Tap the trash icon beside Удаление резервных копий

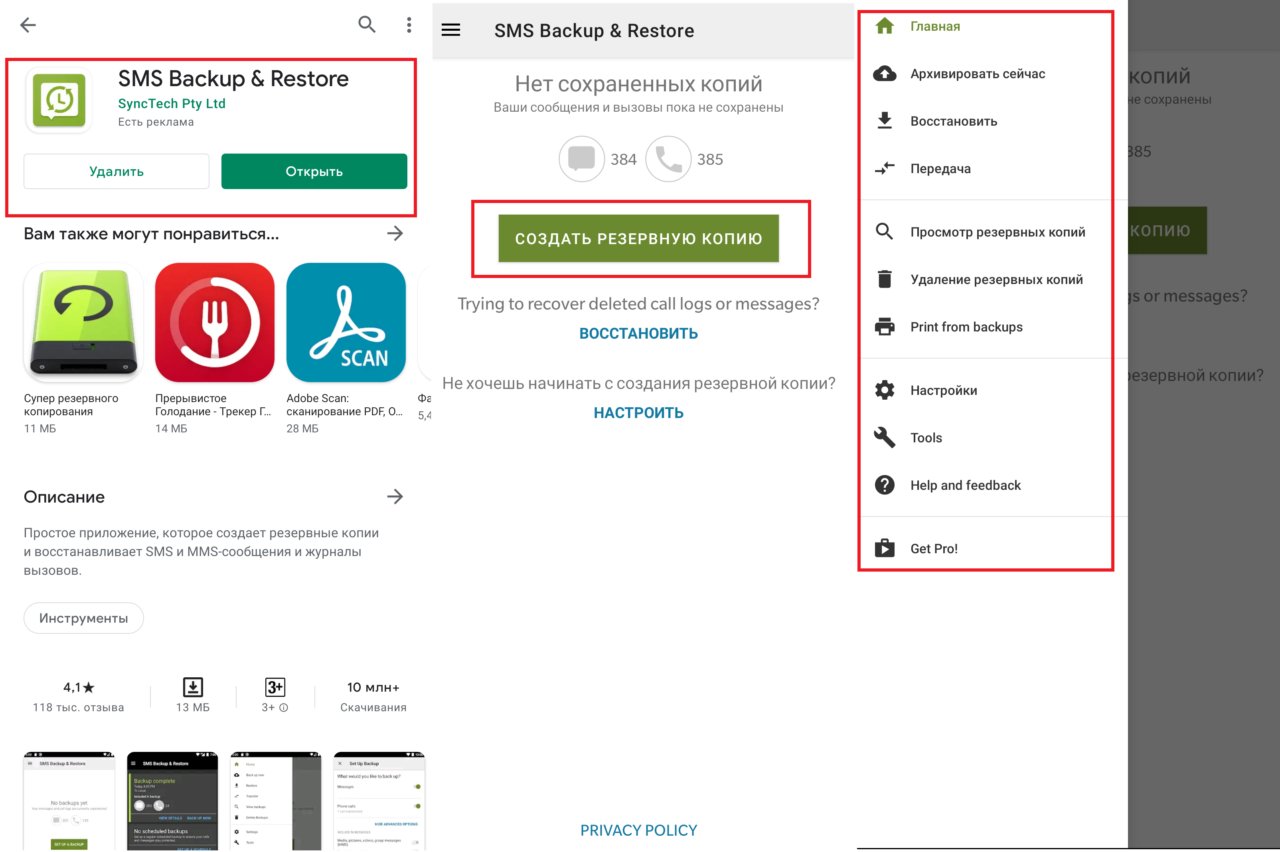pos(885,280)
